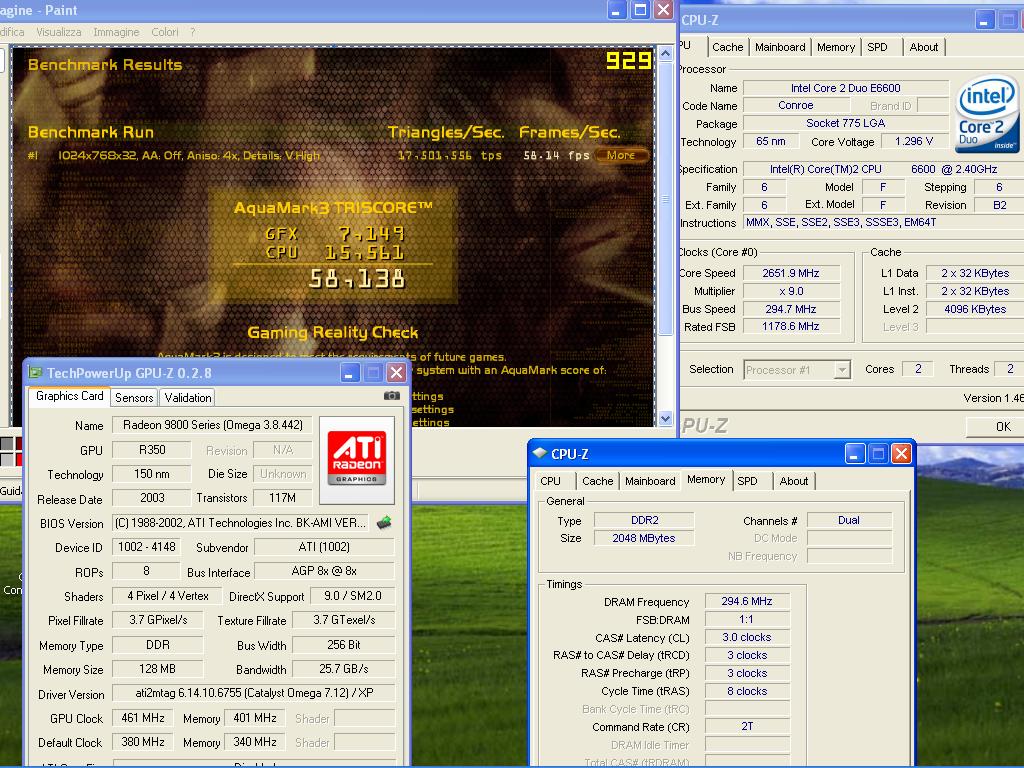The width and height of the screenshot is (1024, 768).
Task: Select Cache tab in CPU-Z Memory window
Action: coord(598,481)
